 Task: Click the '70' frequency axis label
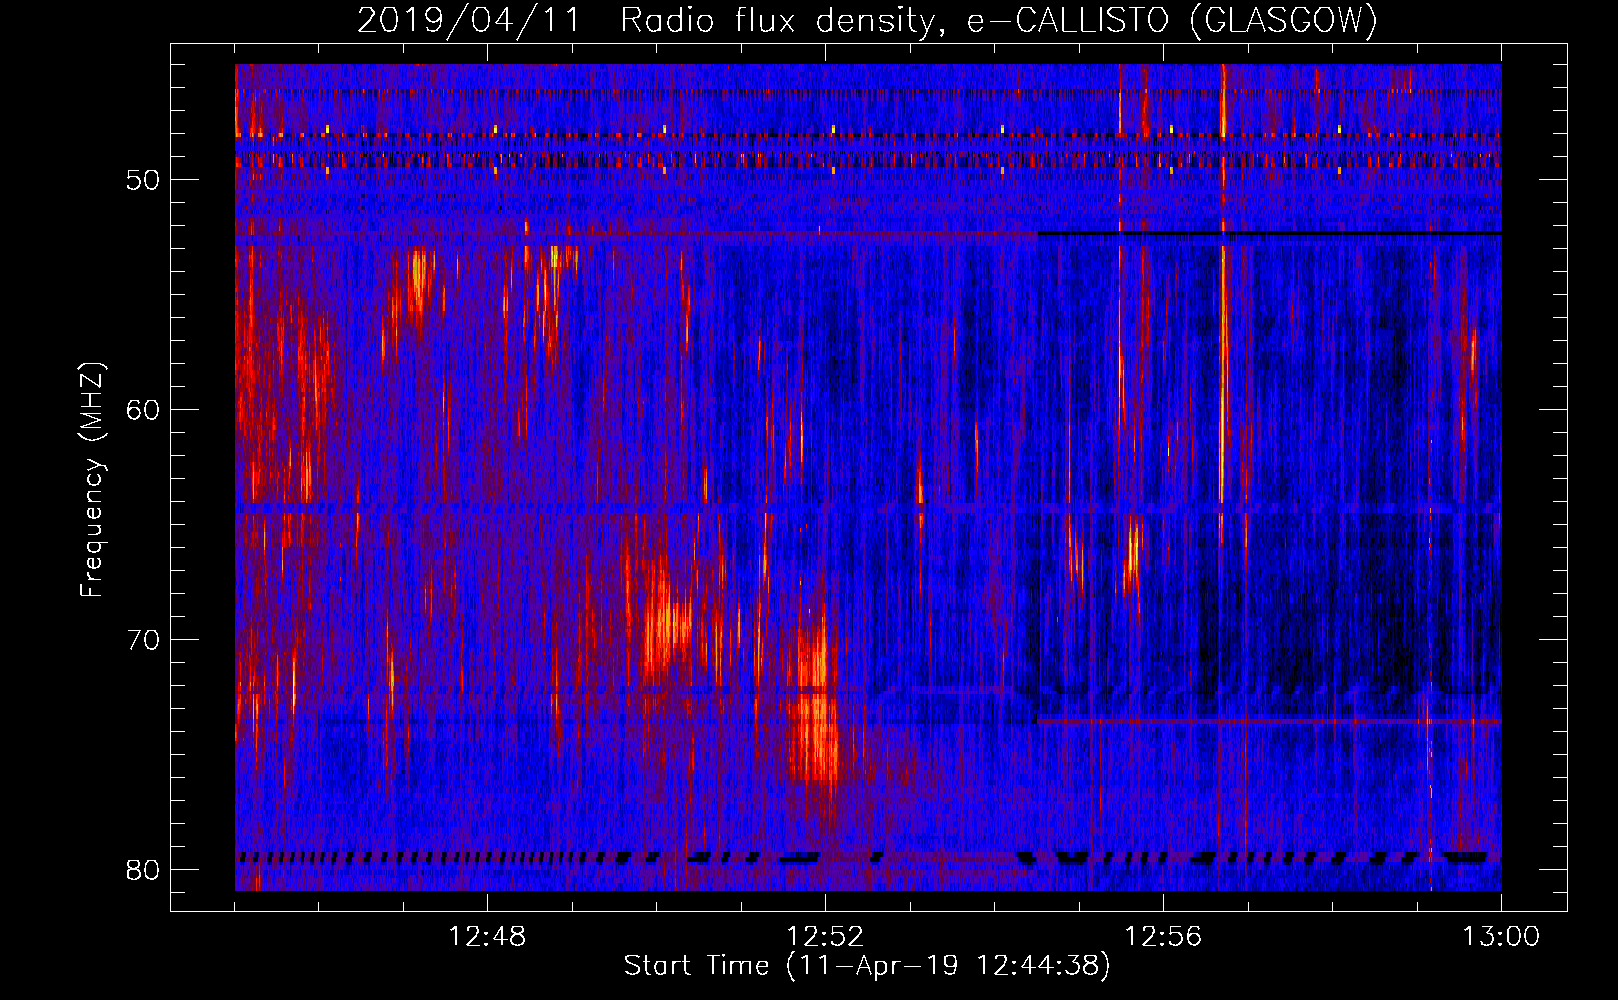coord(144,640)
